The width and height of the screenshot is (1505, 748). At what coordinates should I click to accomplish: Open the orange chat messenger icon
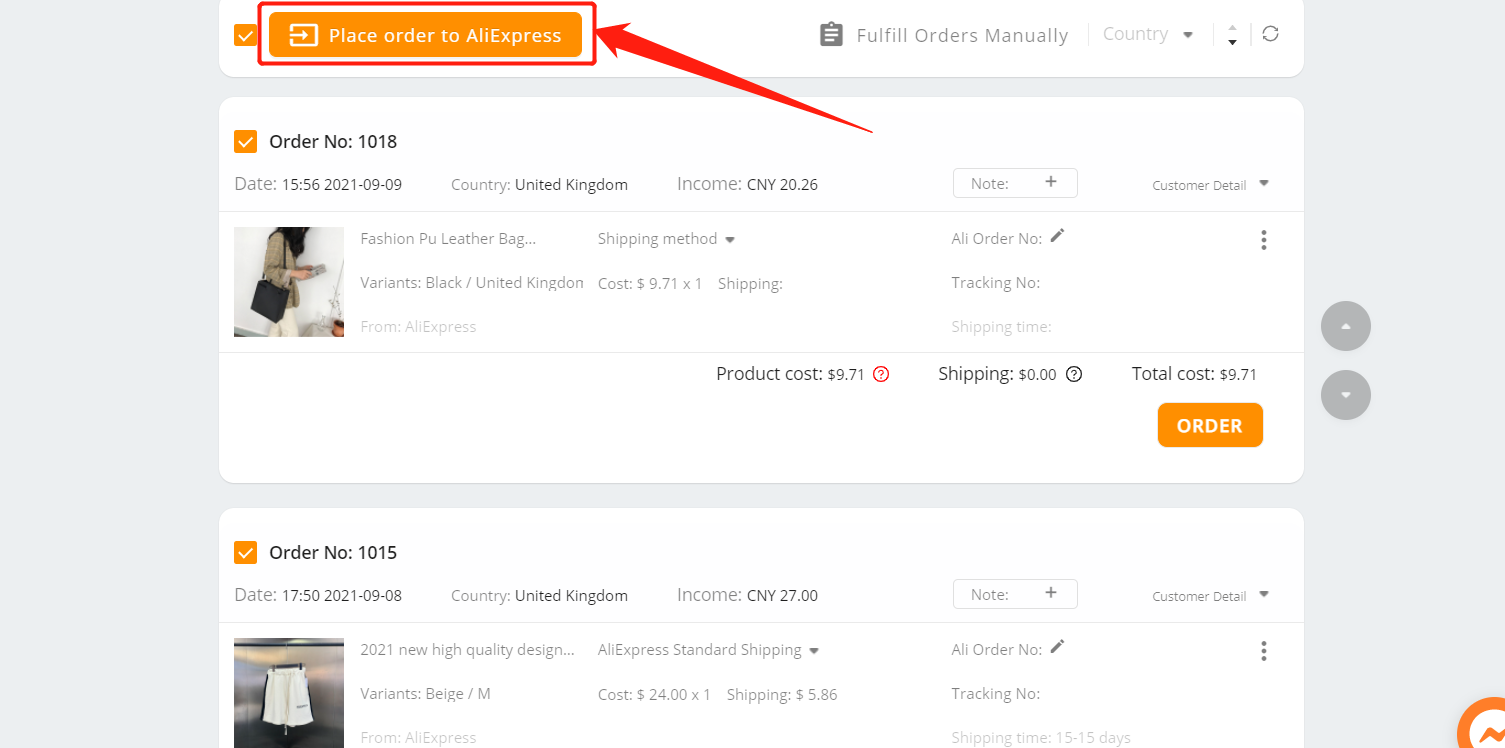tap(1482, 724)
